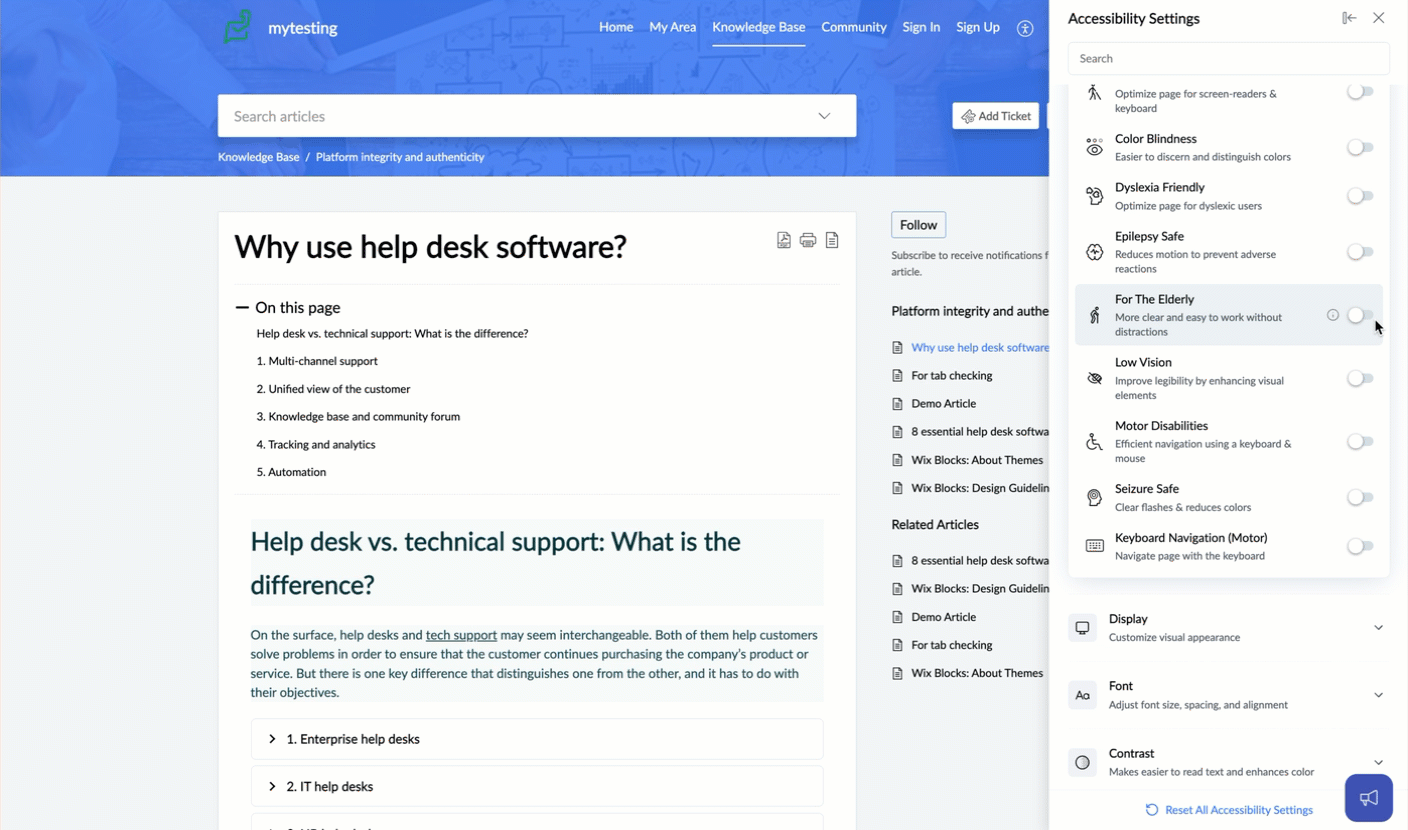Click the Add Ticket button
Image resolution: width=1408 pixels, height=830 pixels.
point(996,116)
